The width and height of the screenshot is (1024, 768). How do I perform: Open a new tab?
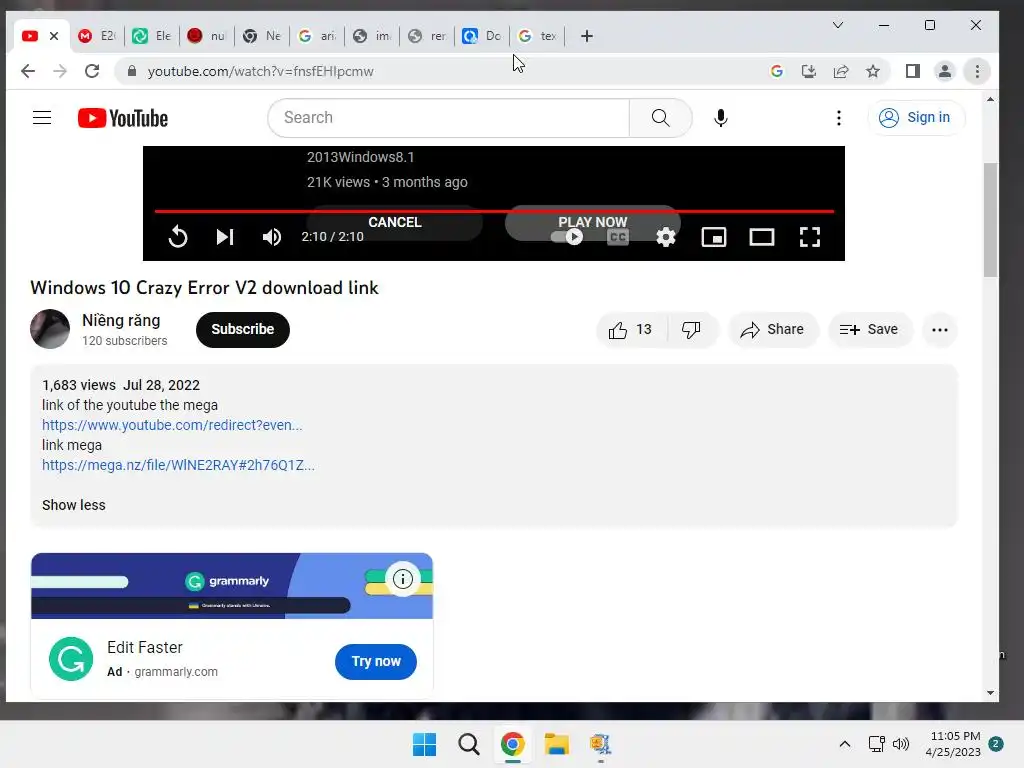[x=586, y=36]
